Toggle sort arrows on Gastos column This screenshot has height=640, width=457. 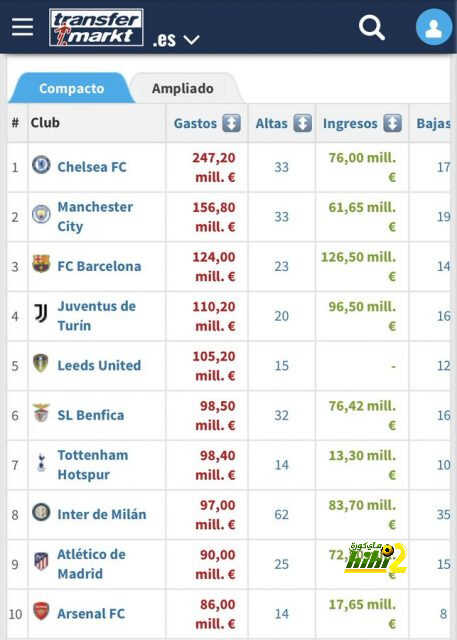click(231, 123)
